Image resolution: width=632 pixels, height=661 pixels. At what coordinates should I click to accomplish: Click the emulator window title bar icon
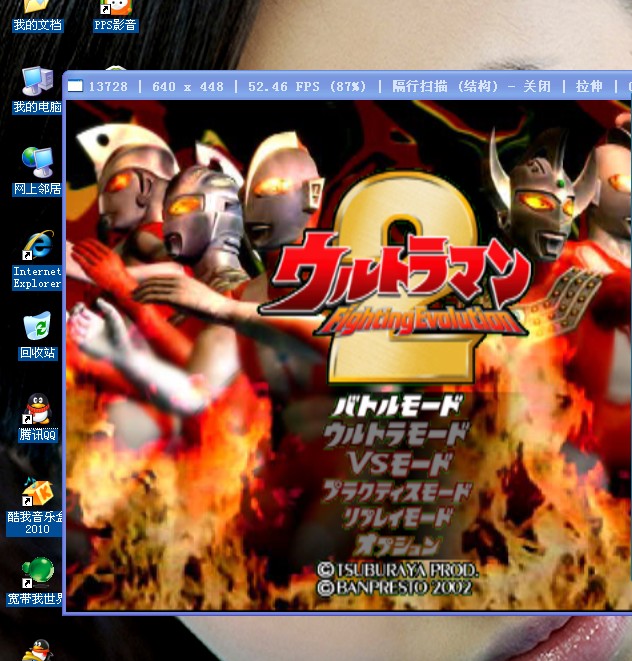pos(75,86)
